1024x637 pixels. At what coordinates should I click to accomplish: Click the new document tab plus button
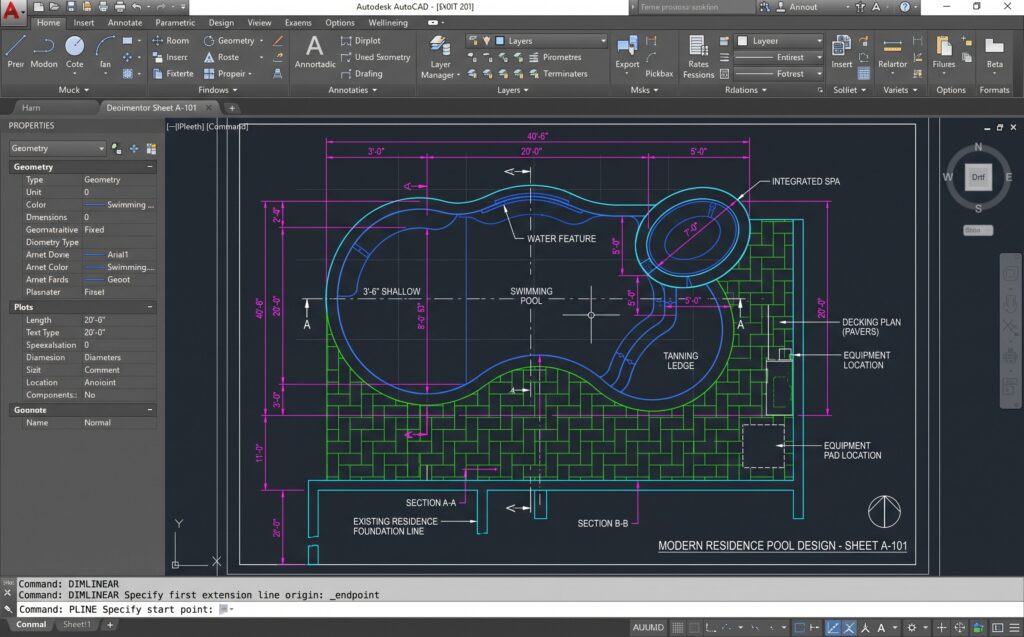pos(231,108)
